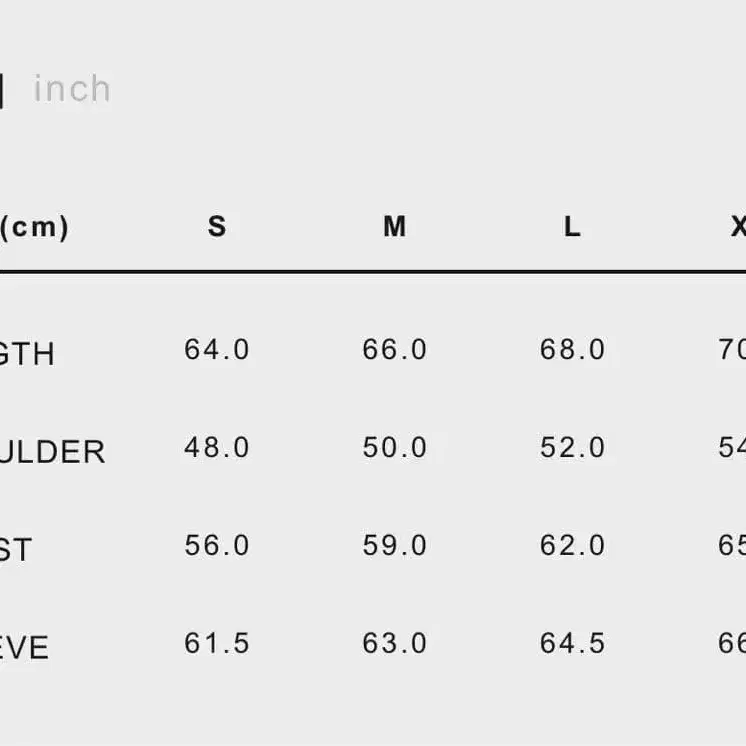Click the (cm) unit header label
Viewport: 746px width, 746px height.
35,228
